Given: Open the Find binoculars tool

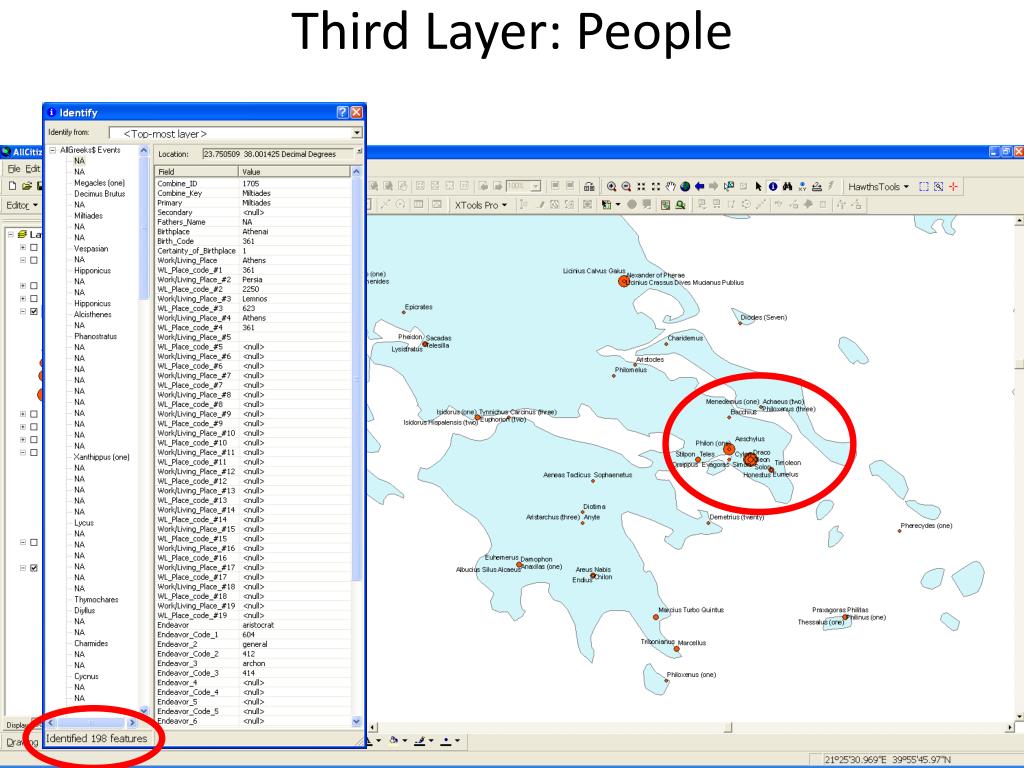Looking at the screenshot, I should coord(788,187).
